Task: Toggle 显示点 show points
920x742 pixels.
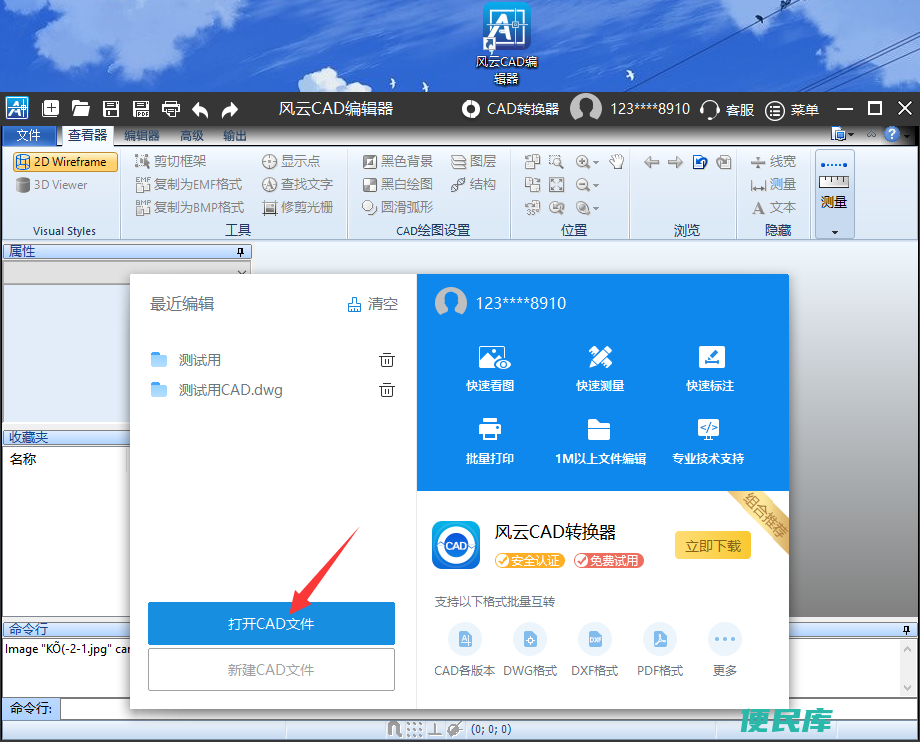Action: tap(291, 161)
